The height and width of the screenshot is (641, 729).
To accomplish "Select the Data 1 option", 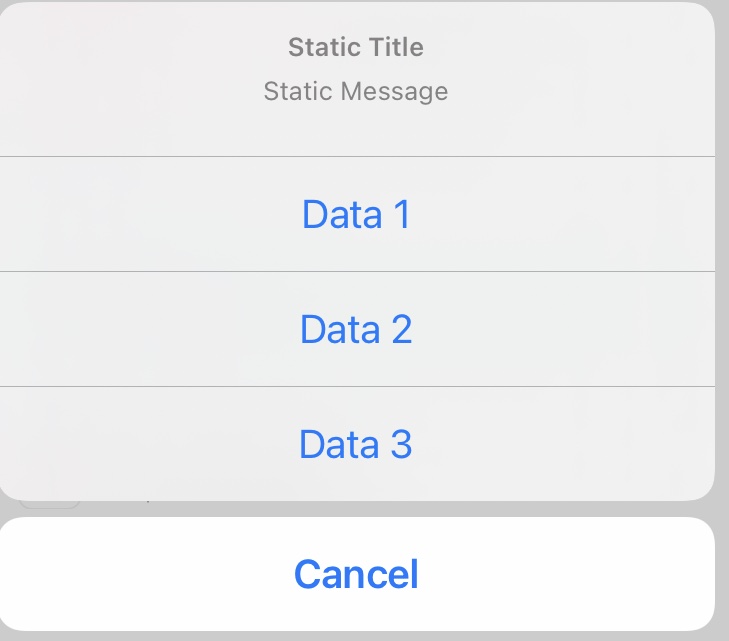I will coord(356,215).
